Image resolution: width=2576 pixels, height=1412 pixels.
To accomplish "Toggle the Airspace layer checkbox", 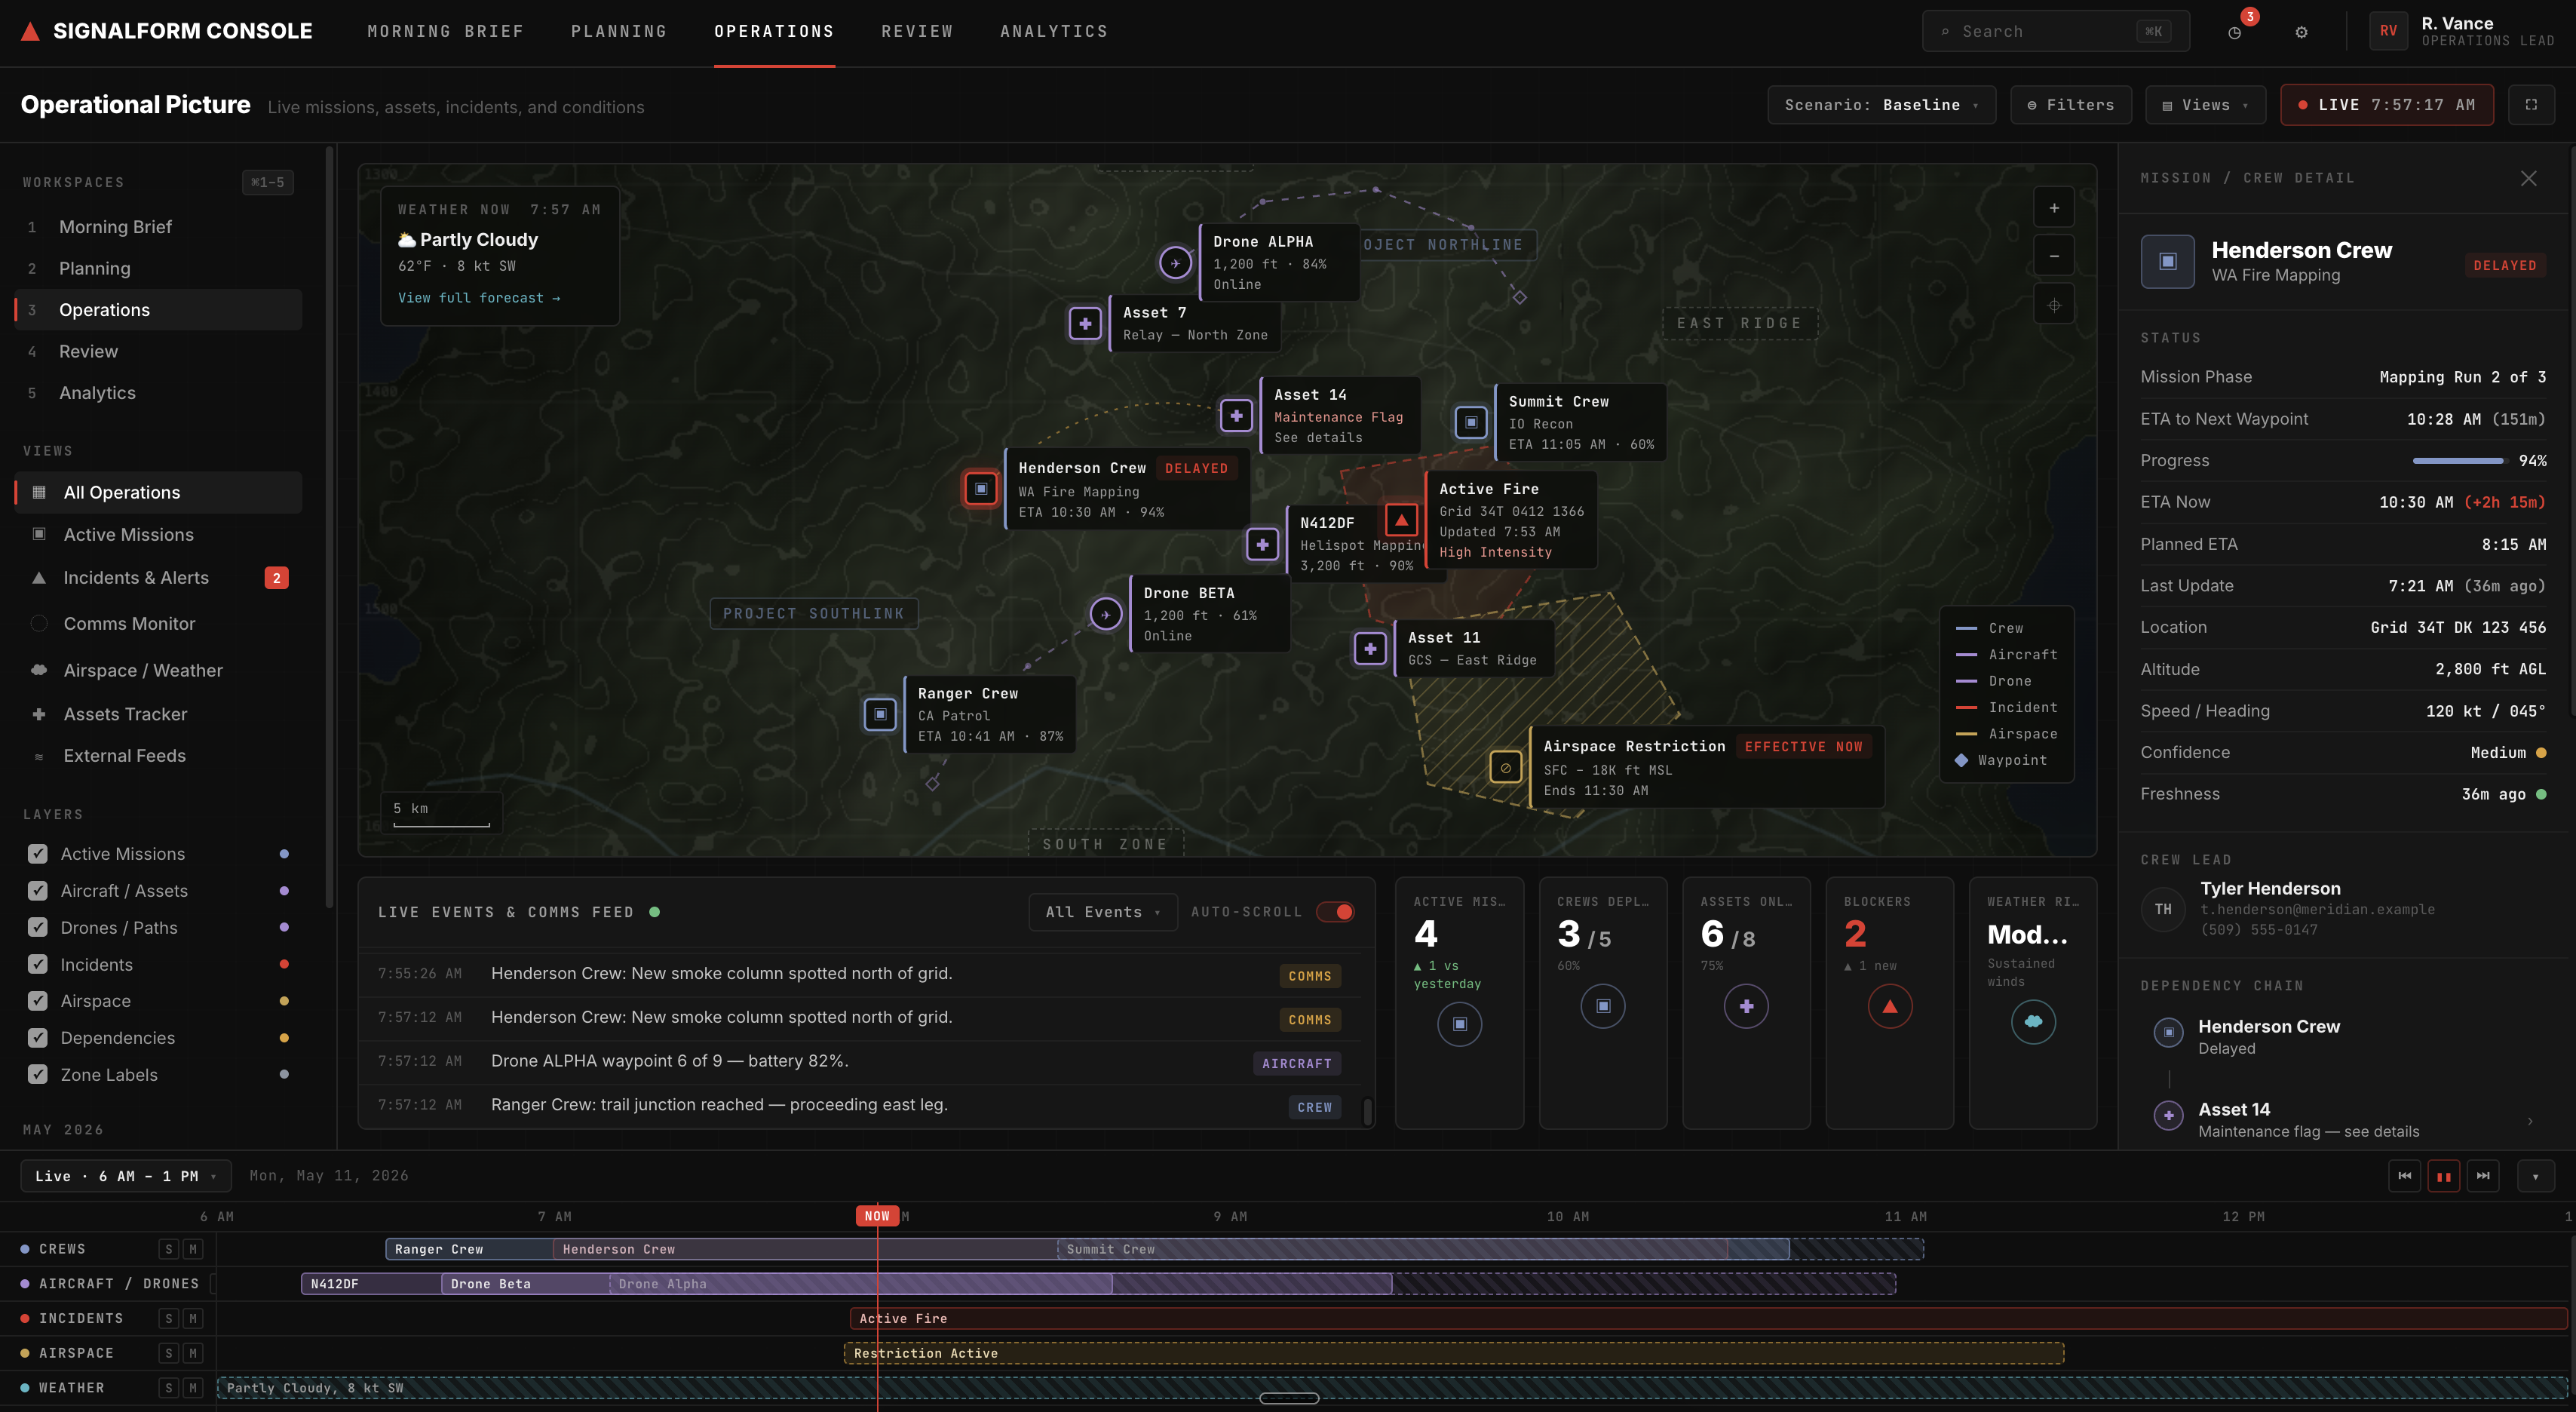I will pyautogui.click(x=38, y=1001).
